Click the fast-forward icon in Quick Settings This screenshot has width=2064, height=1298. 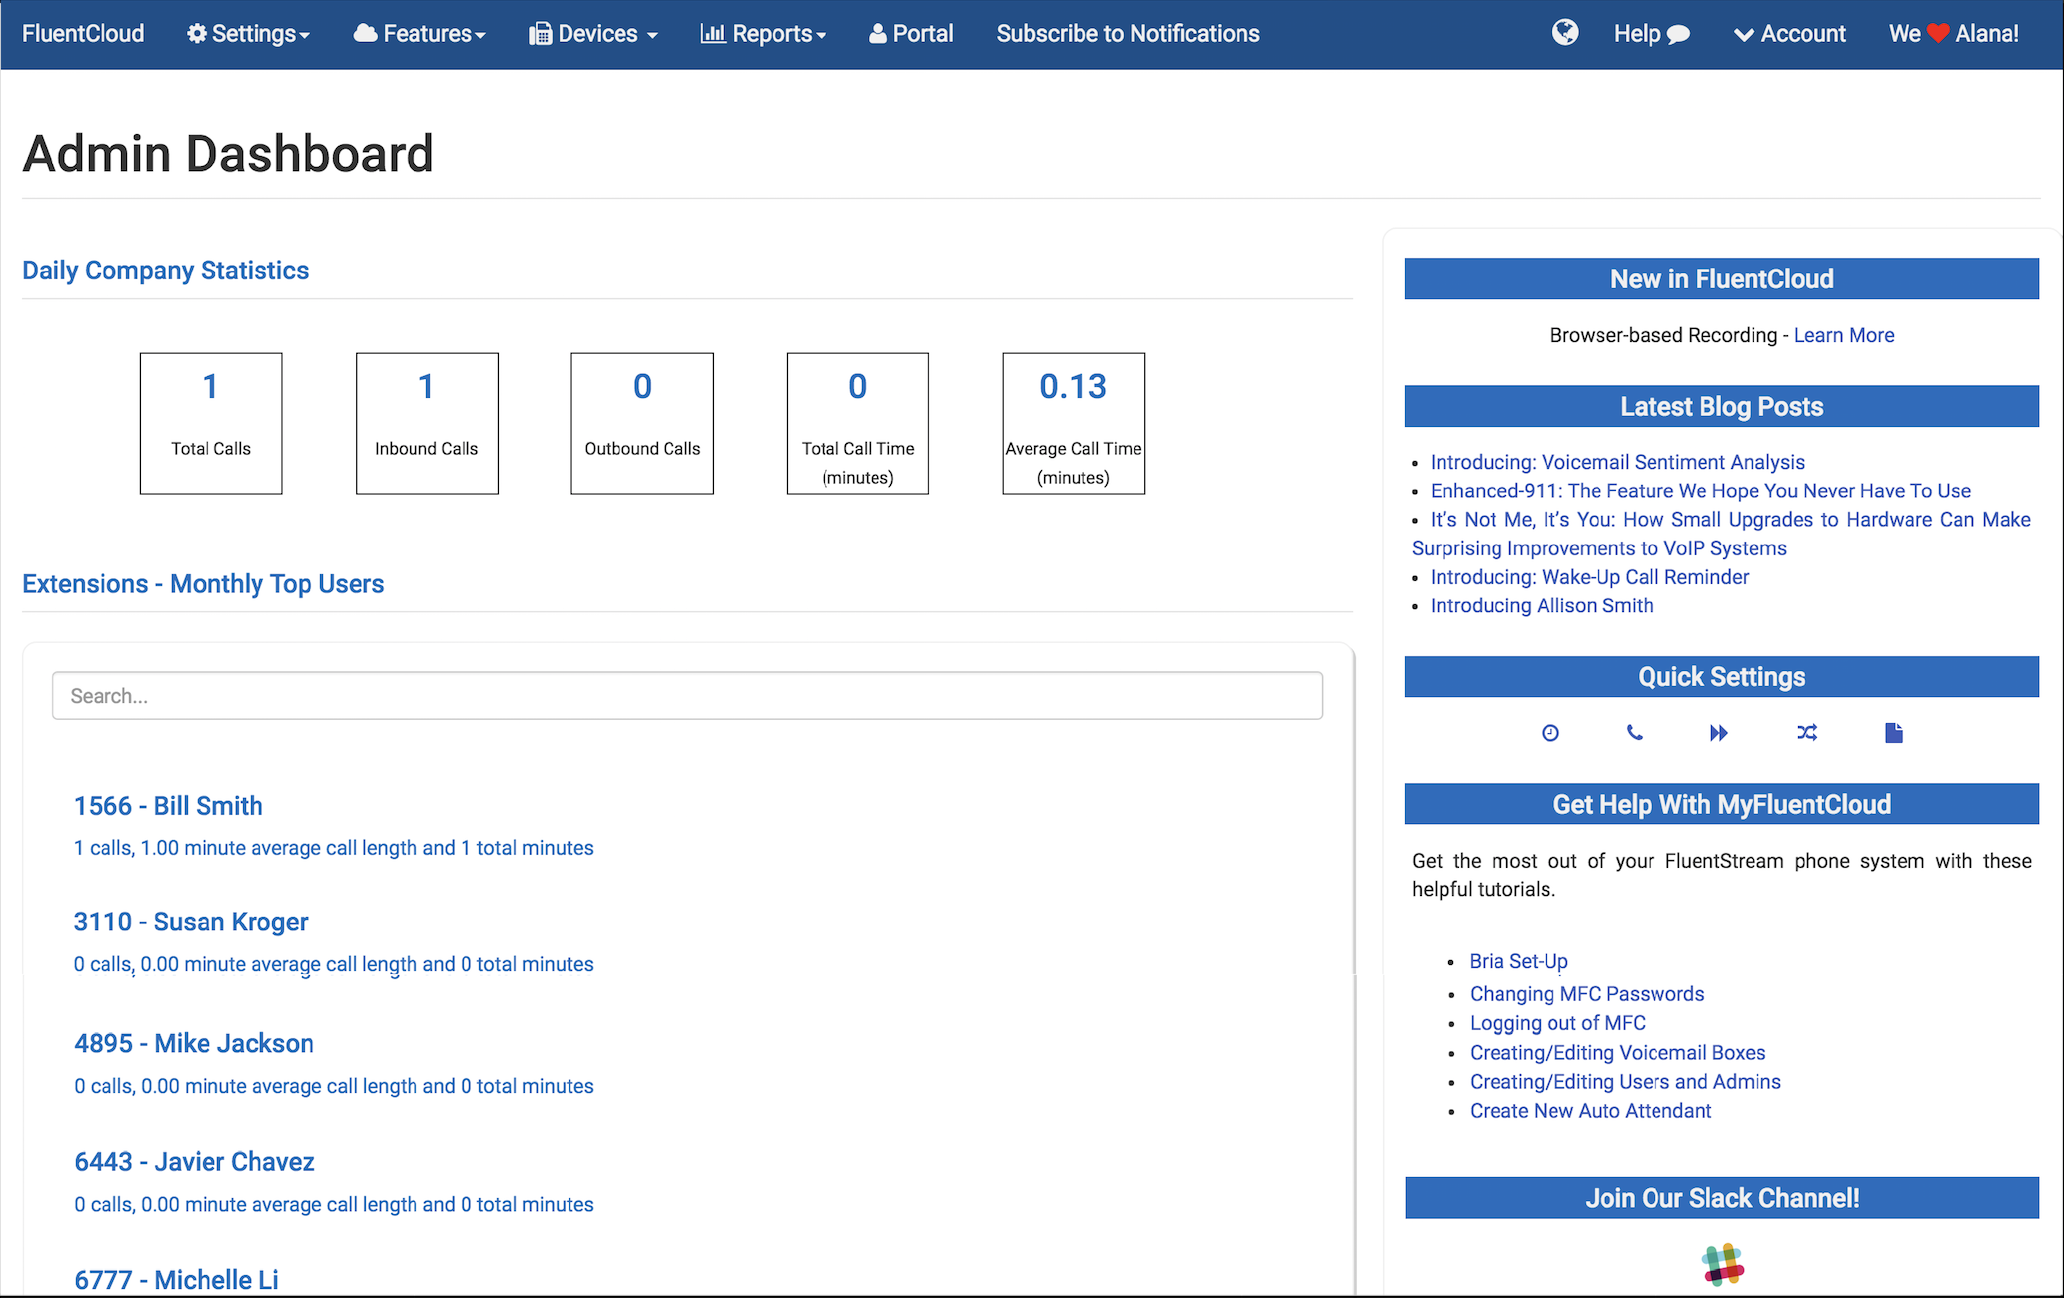click(1718, 733)
